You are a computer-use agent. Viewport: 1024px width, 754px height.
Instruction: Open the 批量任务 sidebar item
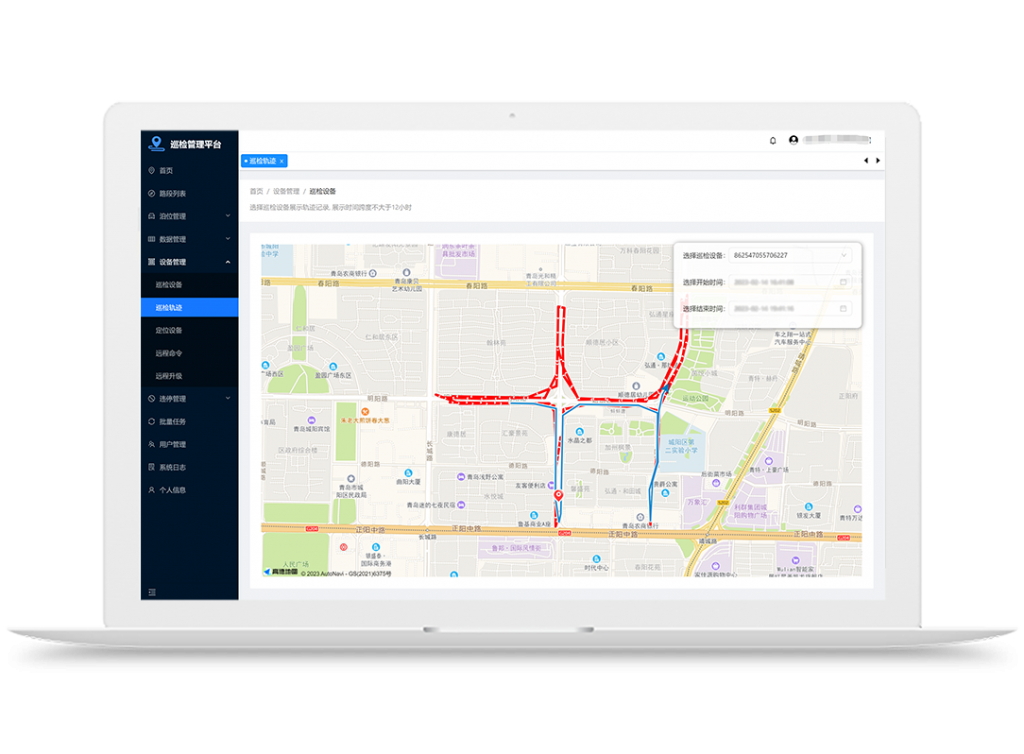click(189, 422)
